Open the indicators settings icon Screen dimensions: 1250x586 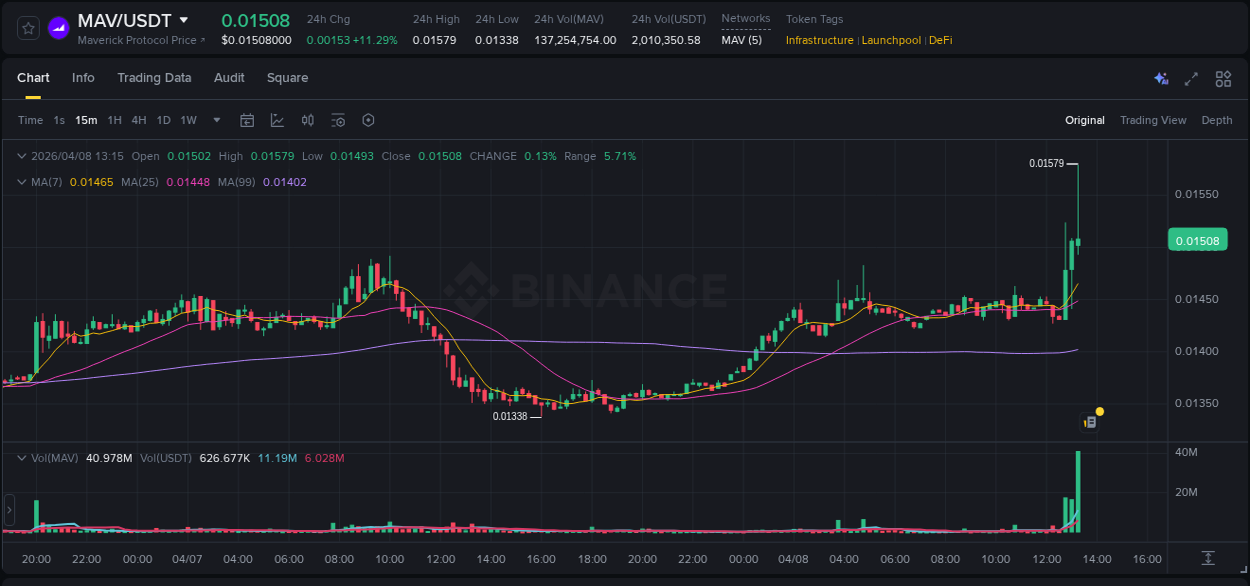[338, 120]
